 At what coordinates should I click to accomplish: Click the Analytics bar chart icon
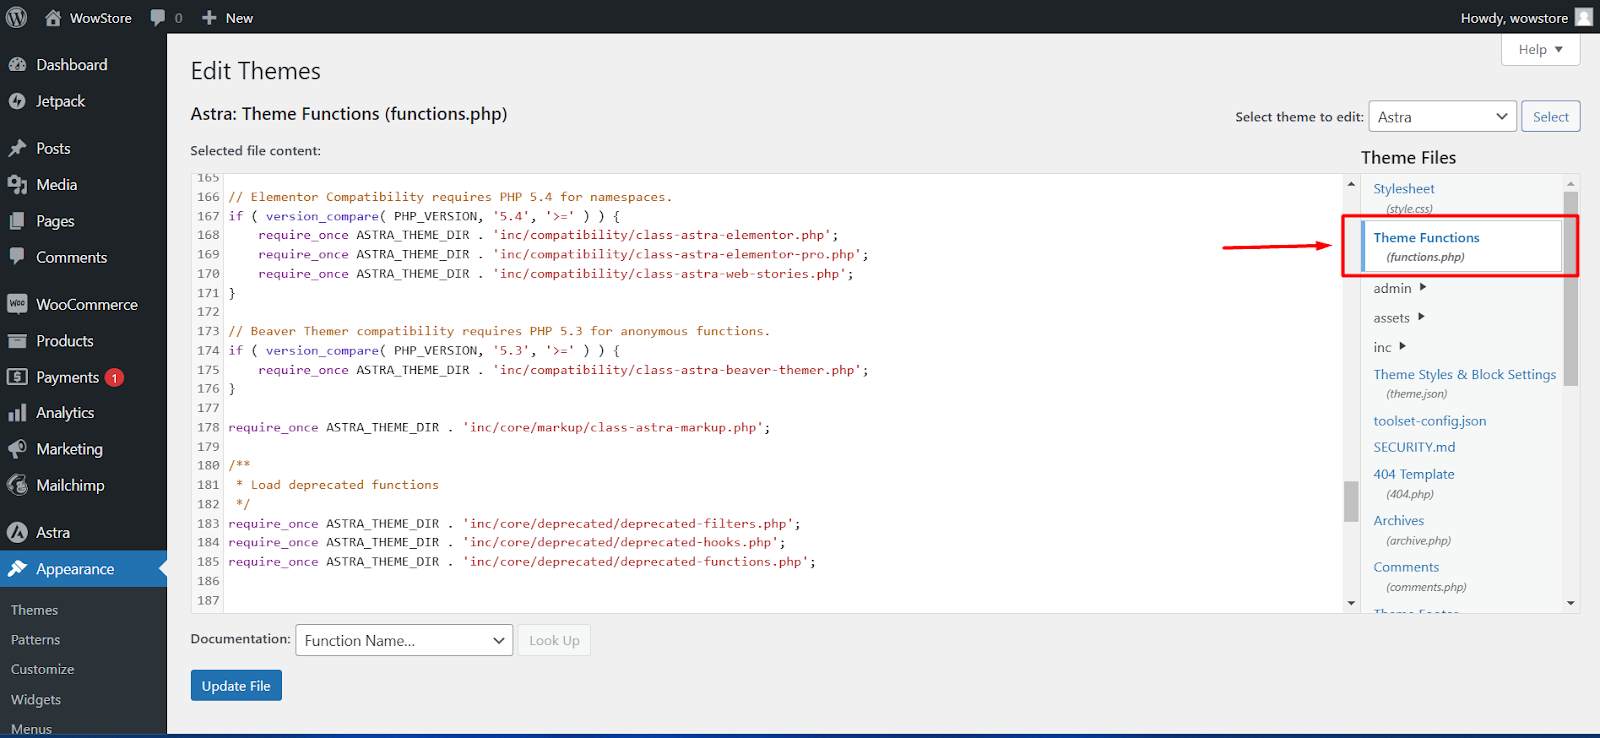point(17,413)
